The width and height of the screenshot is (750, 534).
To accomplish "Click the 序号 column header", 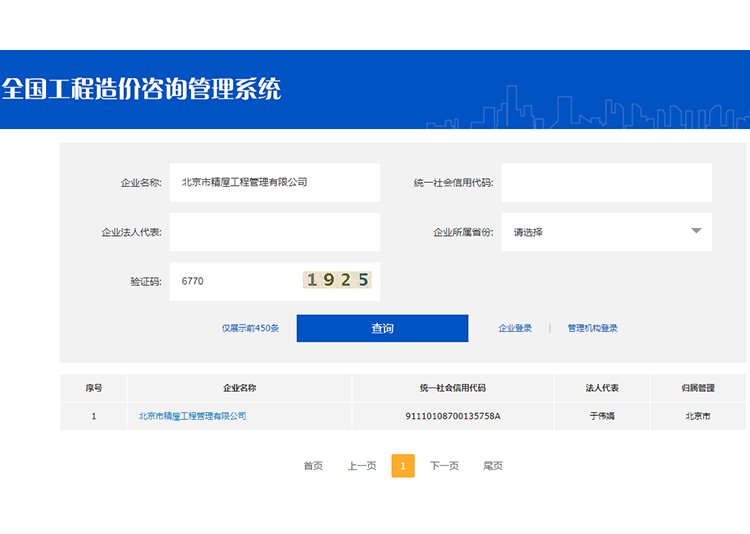I will click(94, 388).
